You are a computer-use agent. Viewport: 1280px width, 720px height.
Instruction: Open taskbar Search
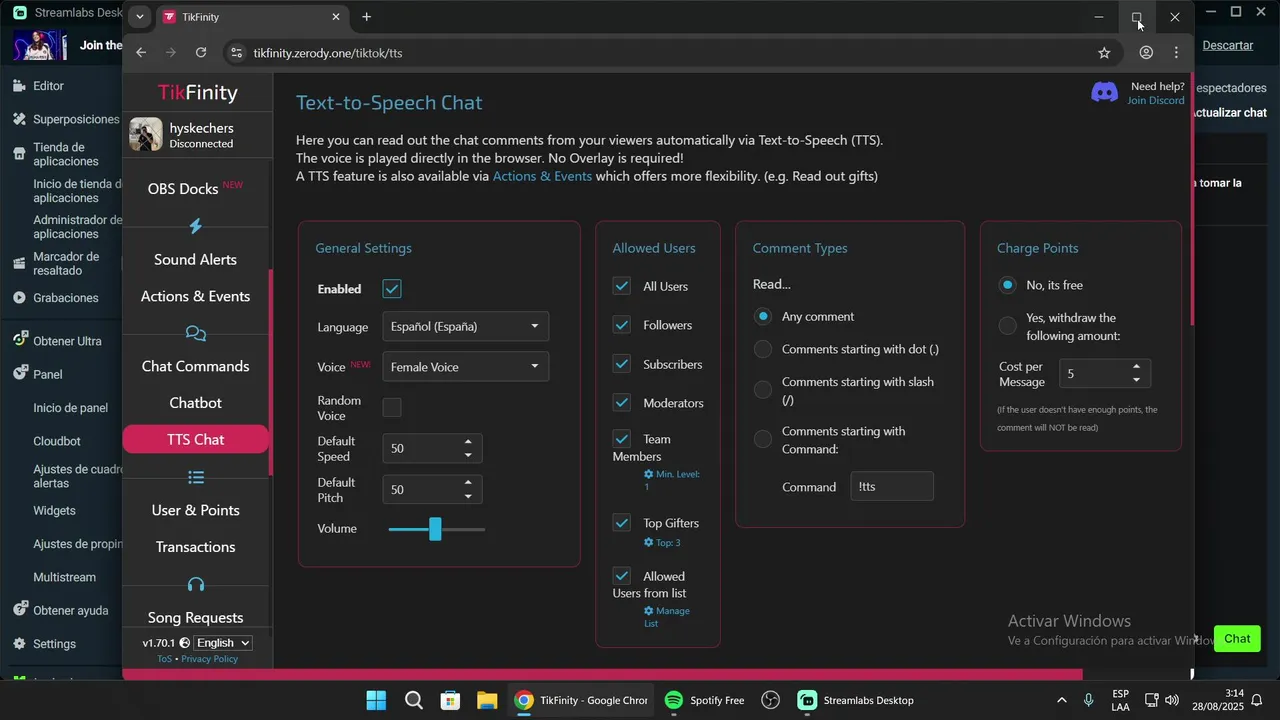point(414,700)
